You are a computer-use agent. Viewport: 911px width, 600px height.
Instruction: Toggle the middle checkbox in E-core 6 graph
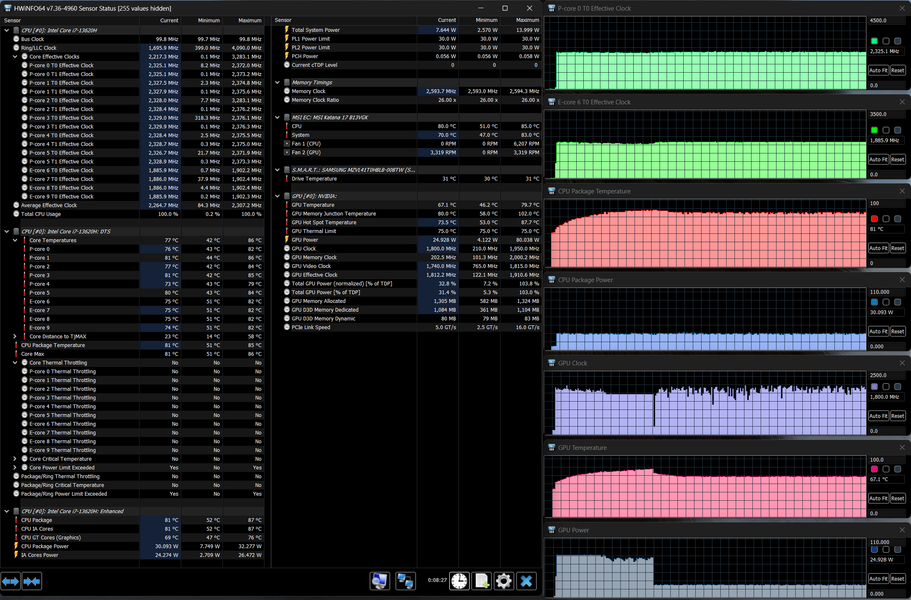pos(885,130)
